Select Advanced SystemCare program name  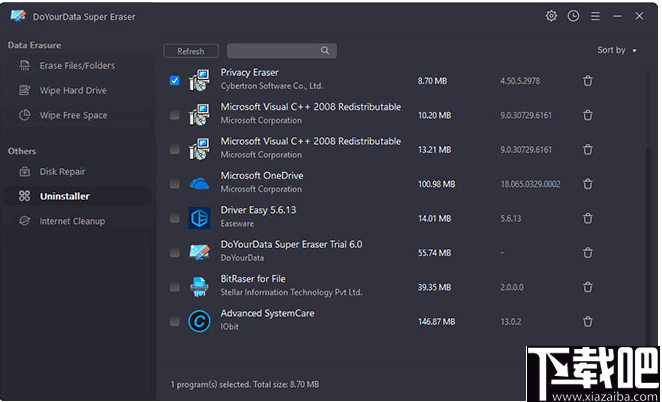pos(267,313)
